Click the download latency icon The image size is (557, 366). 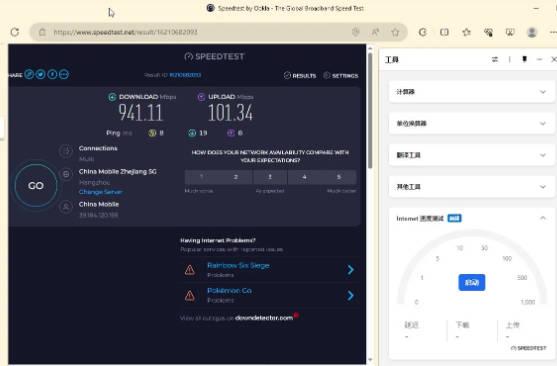point(192,133)
